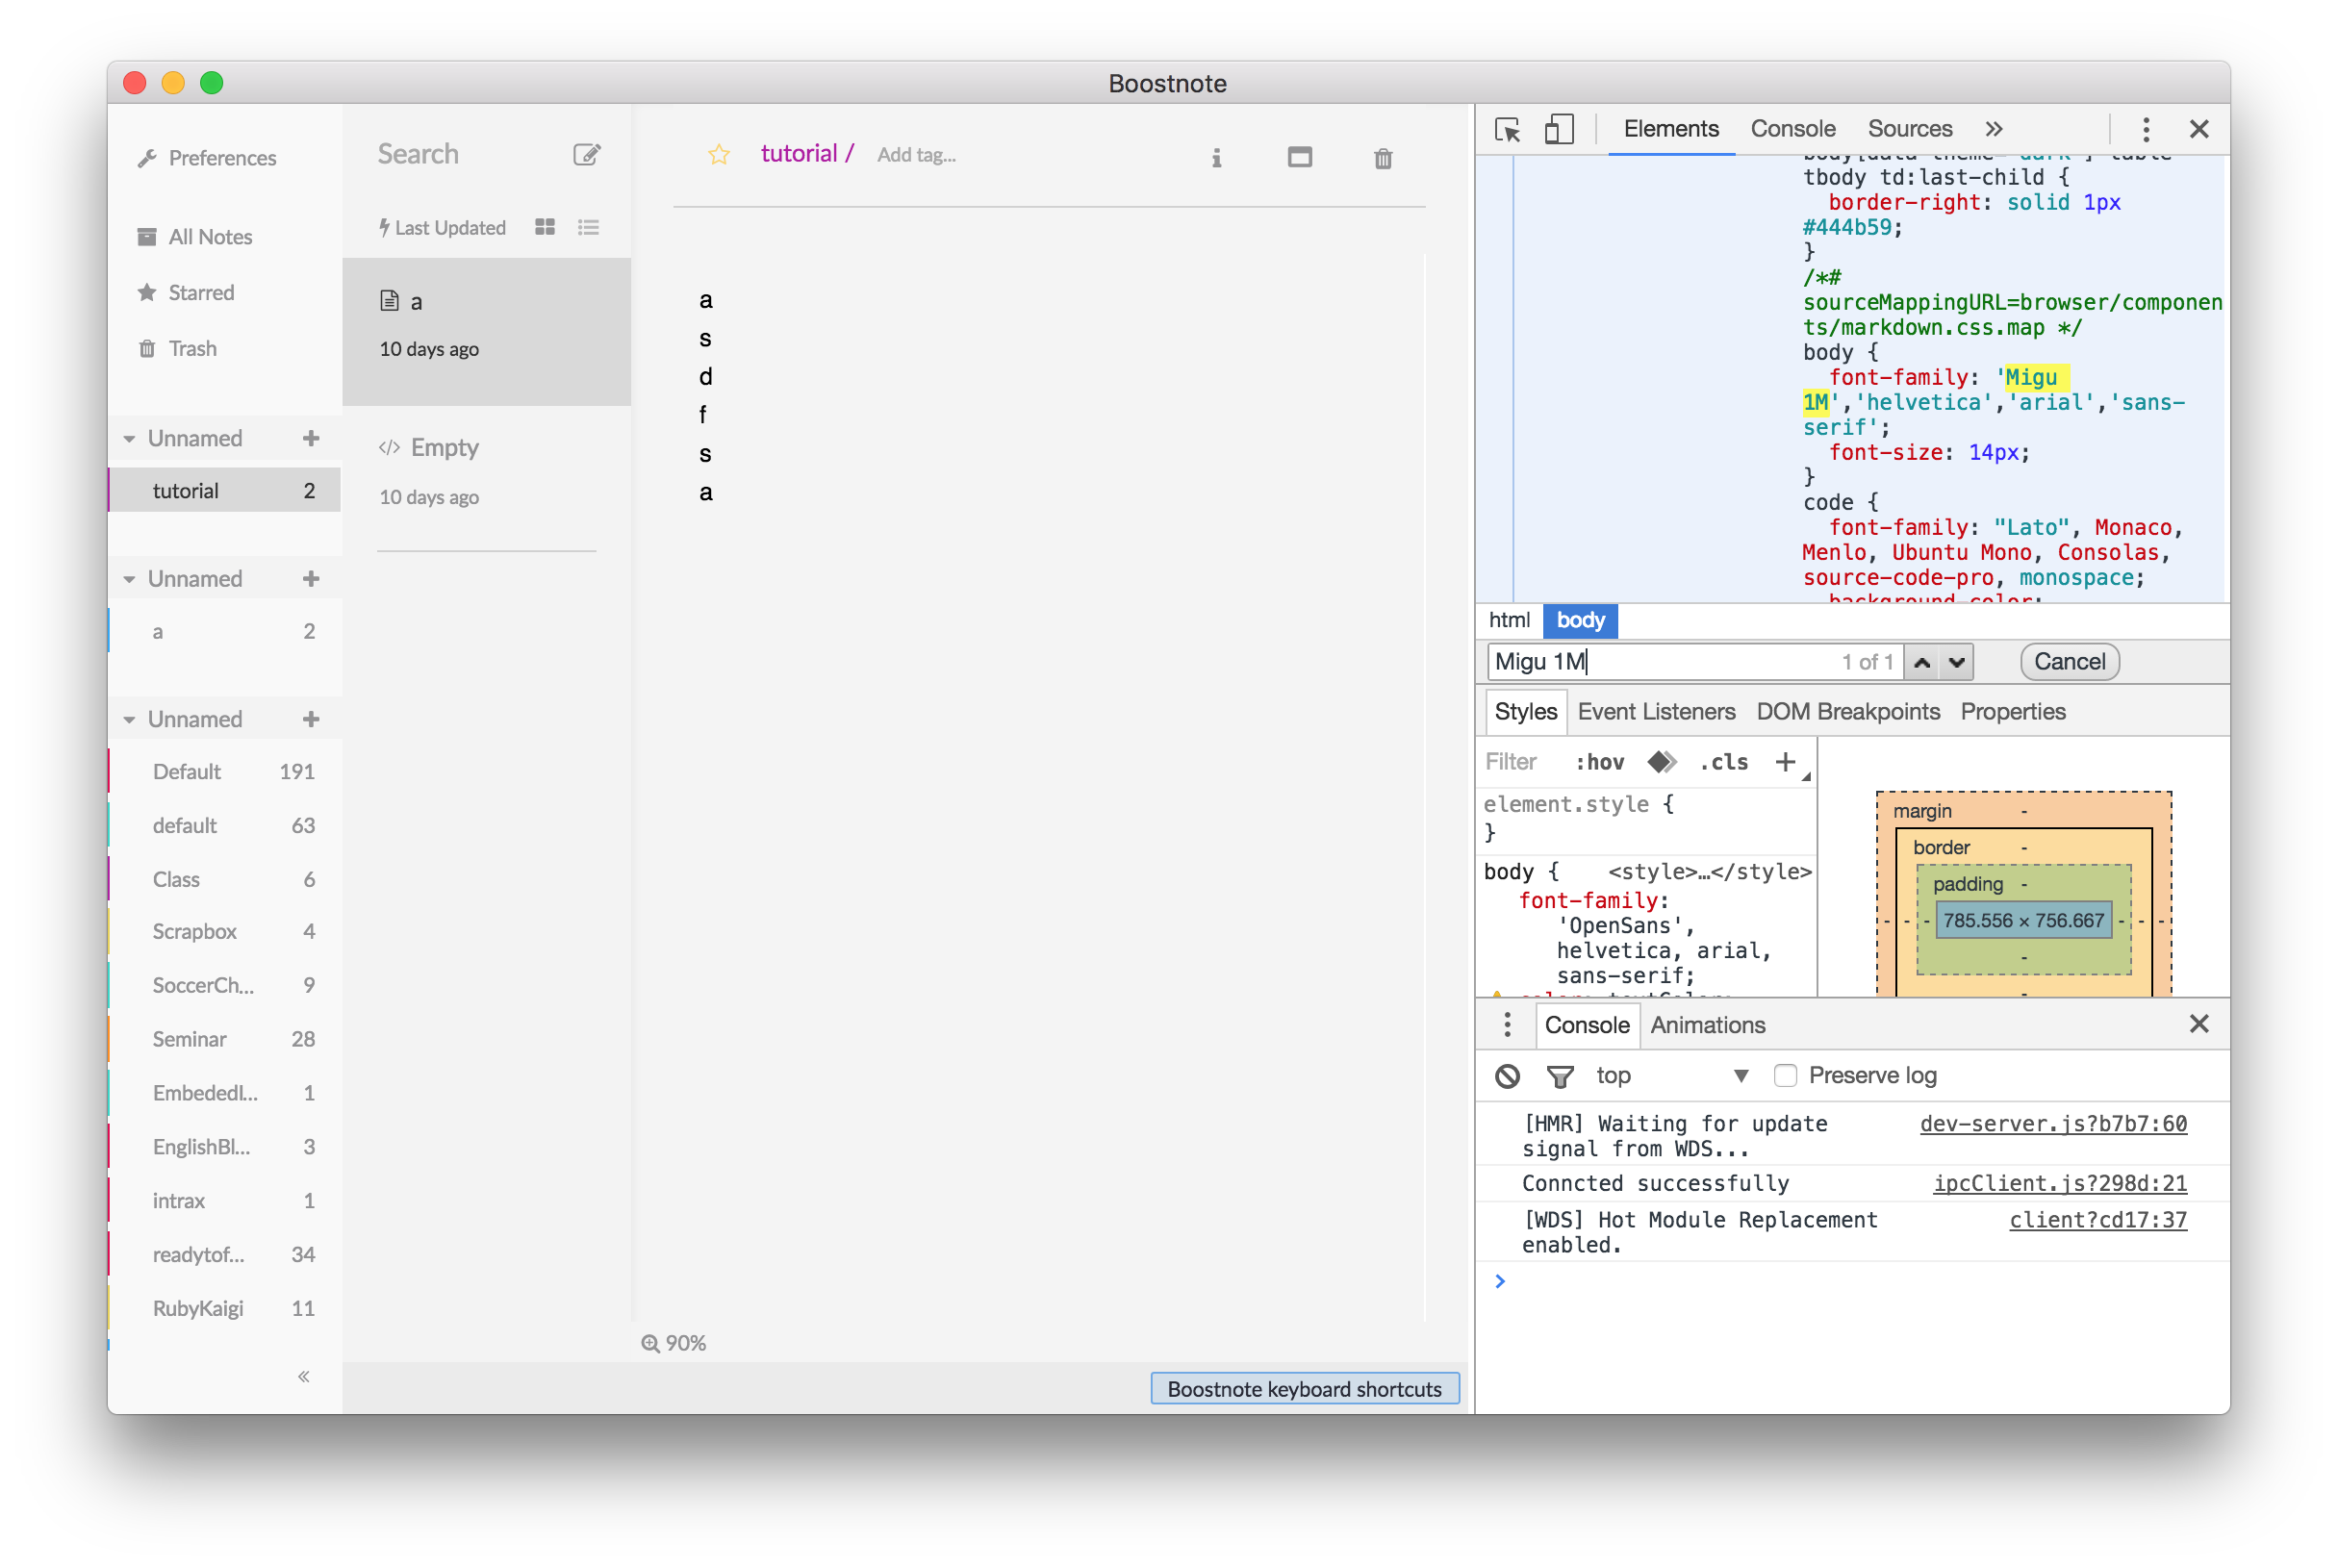Switch to Sources tab in DevTools
The height and width of the screenshot is (1568, 2338).
click(x=1909, y=129)
